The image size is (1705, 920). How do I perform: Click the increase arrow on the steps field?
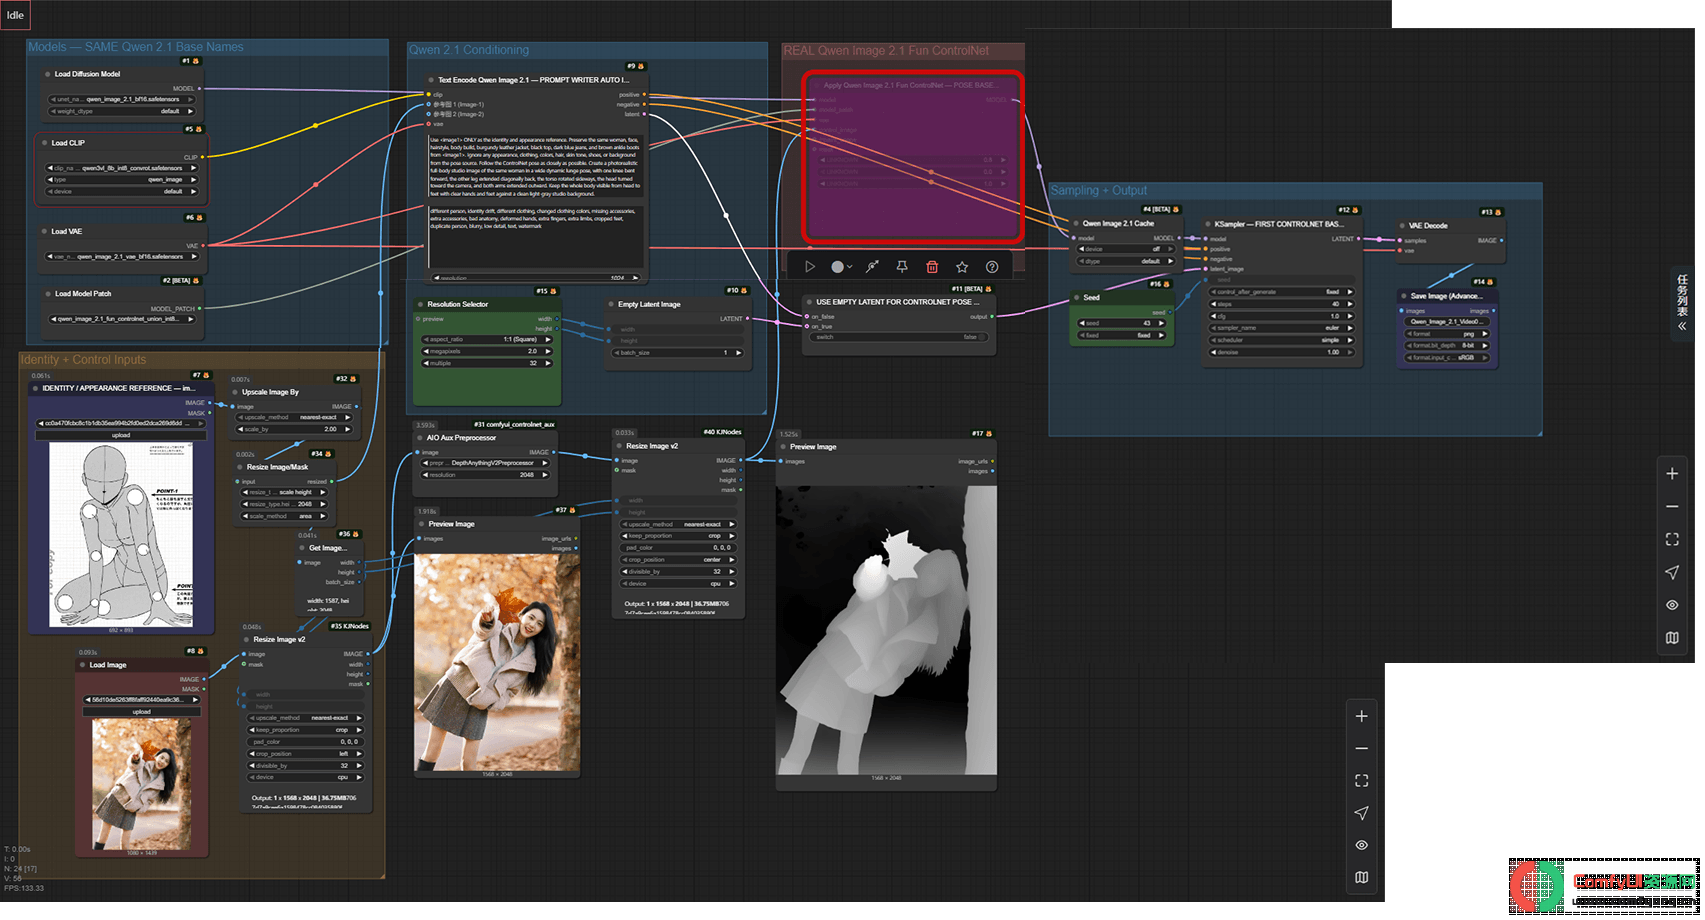point(1349,304)
